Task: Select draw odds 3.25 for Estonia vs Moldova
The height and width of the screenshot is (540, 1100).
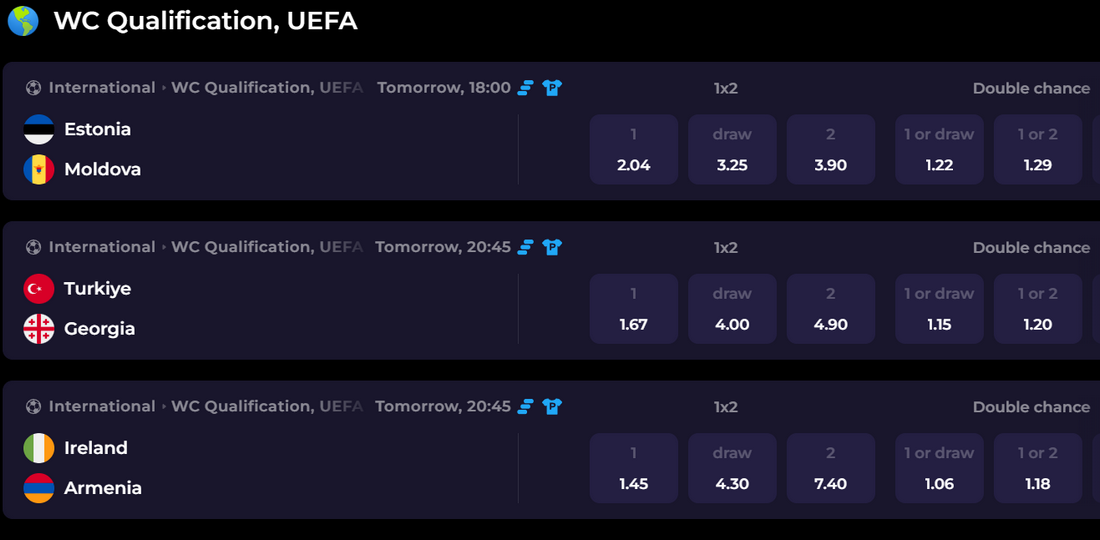Action: pyautogui.click(x=732, y=150)
